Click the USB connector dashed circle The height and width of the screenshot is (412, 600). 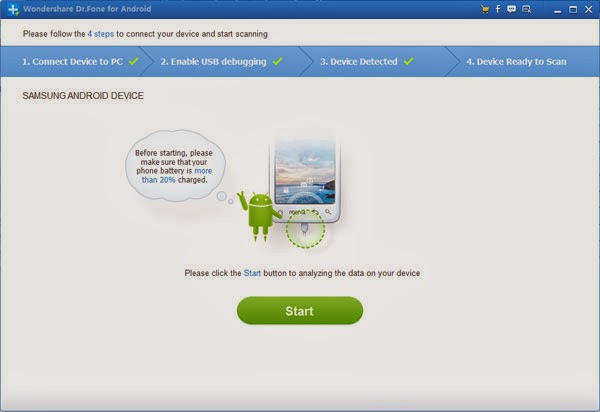305,229
